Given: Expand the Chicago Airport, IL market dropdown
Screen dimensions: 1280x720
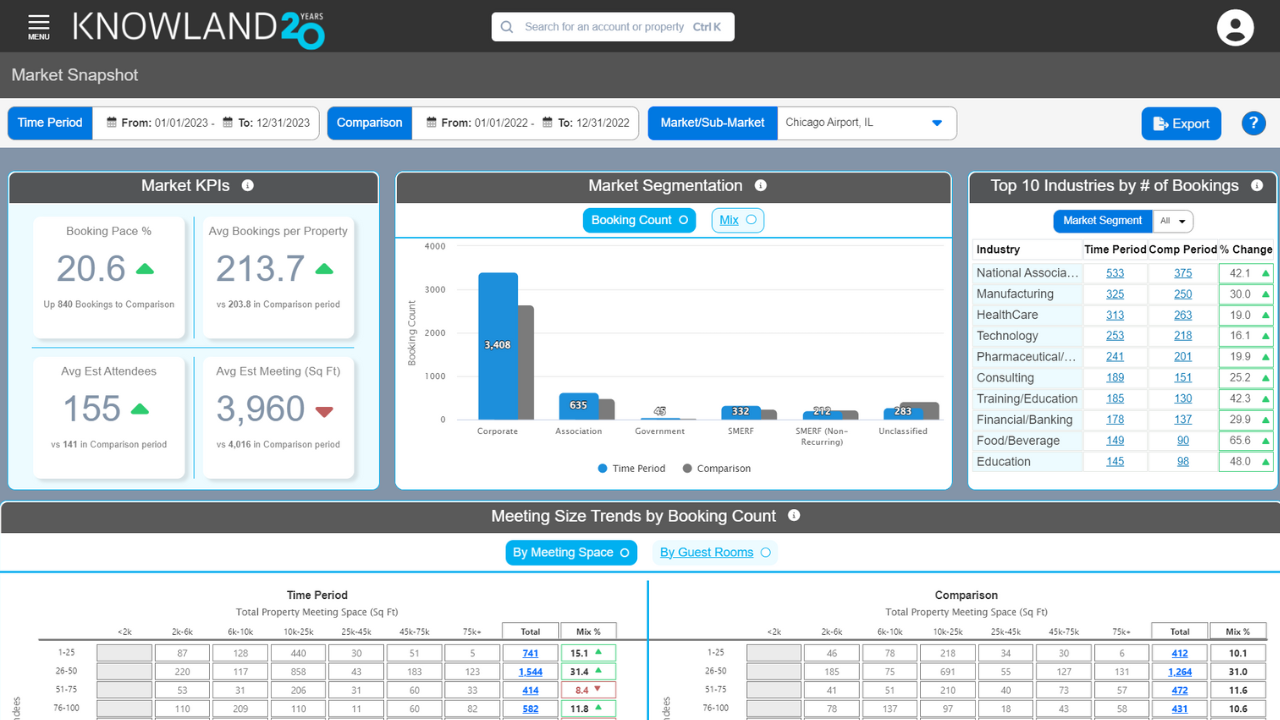Looking at the screenshot, I should point(937,123).
